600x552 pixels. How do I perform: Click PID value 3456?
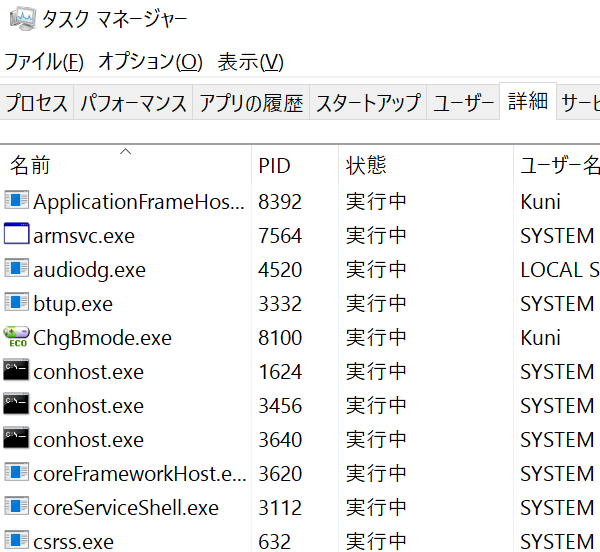280,405
